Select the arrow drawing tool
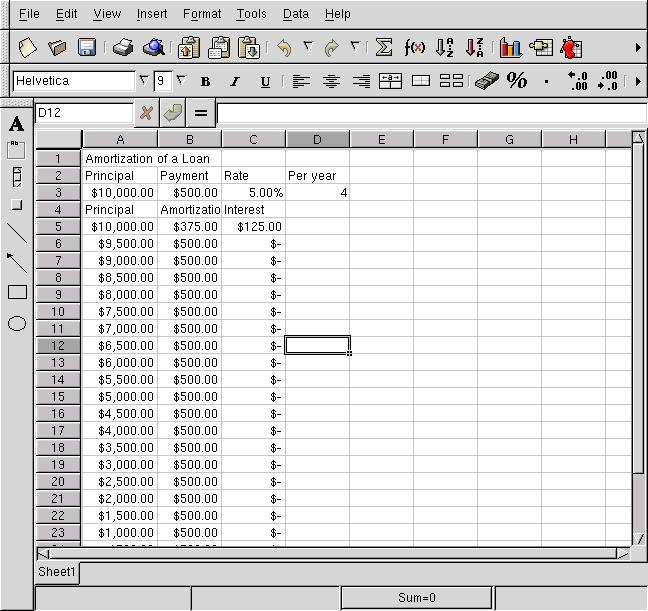Screen dimensions: 648x611 click(17, 263)
